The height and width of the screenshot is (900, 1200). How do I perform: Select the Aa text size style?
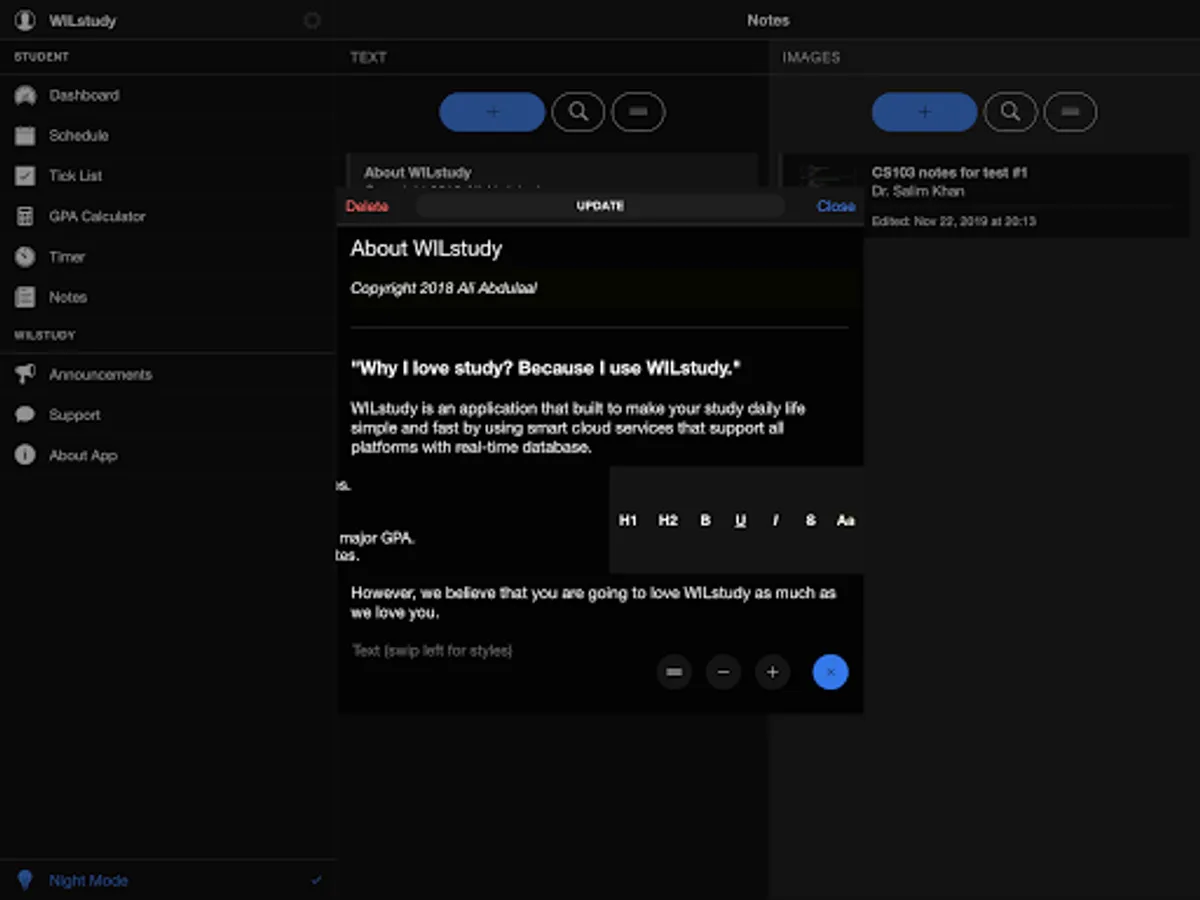pyautogui.click(x=845, y=520)
